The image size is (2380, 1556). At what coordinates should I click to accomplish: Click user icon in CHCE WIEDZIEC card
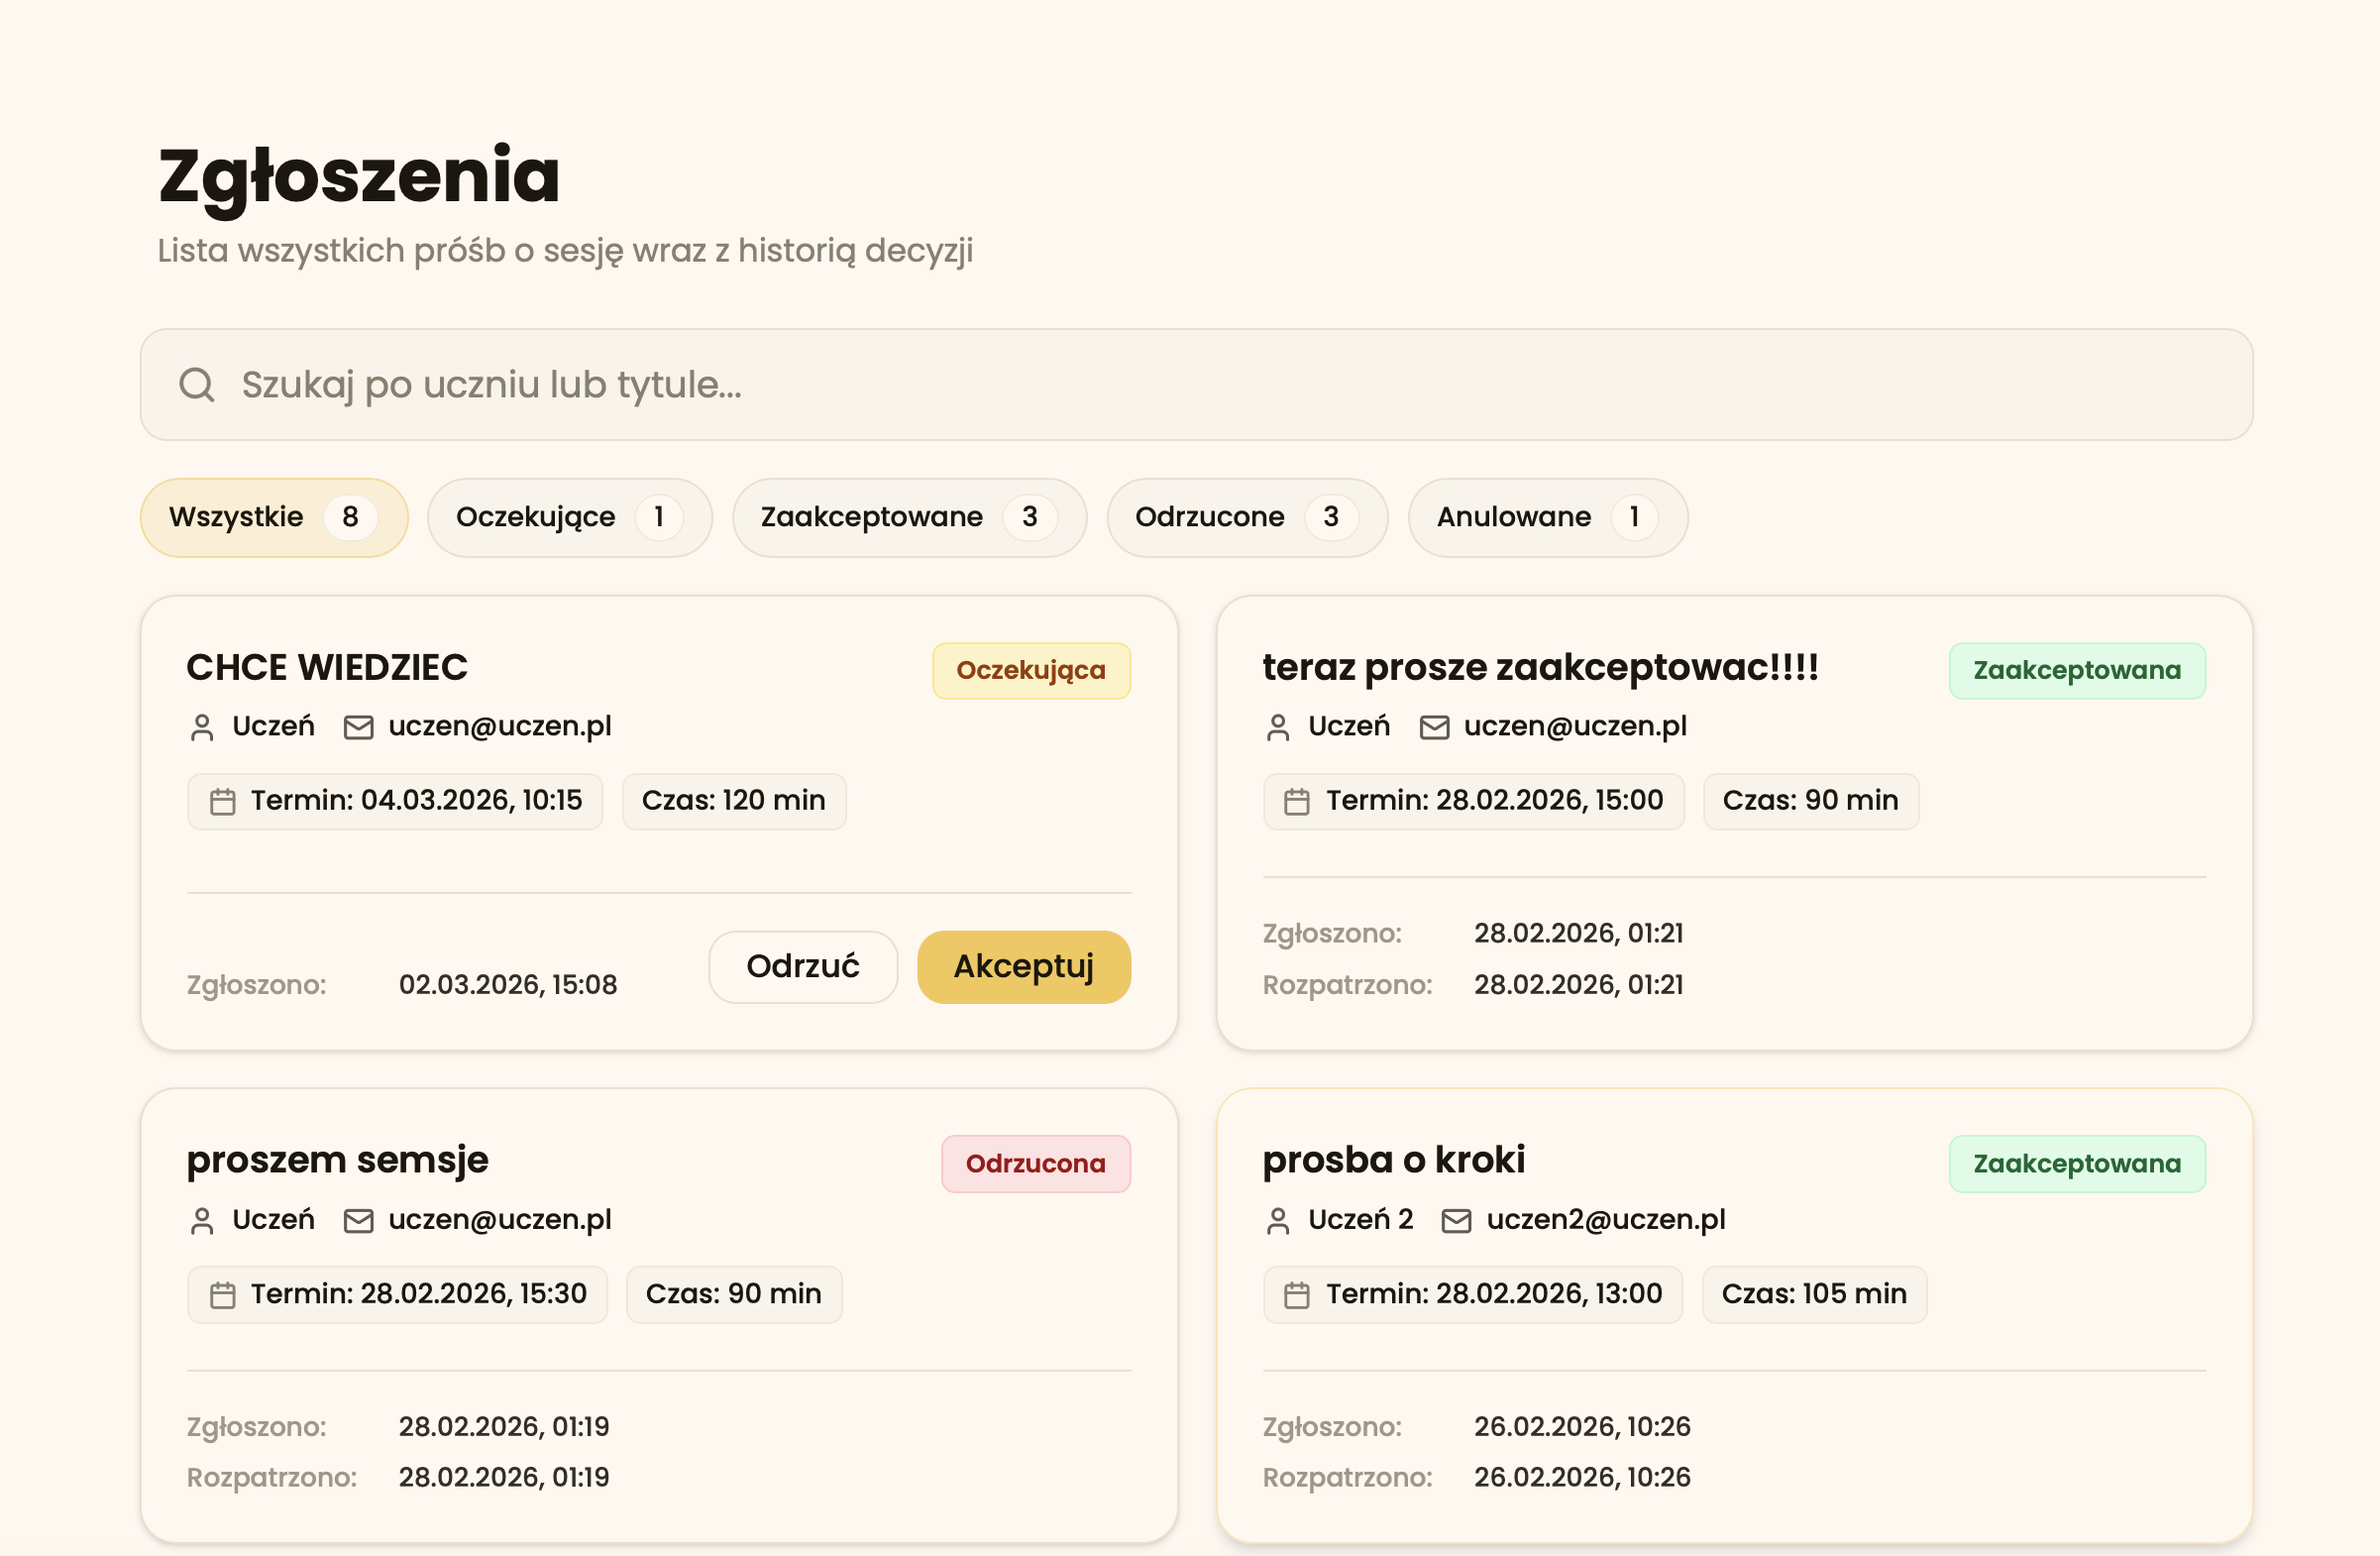tap(202, 727)
